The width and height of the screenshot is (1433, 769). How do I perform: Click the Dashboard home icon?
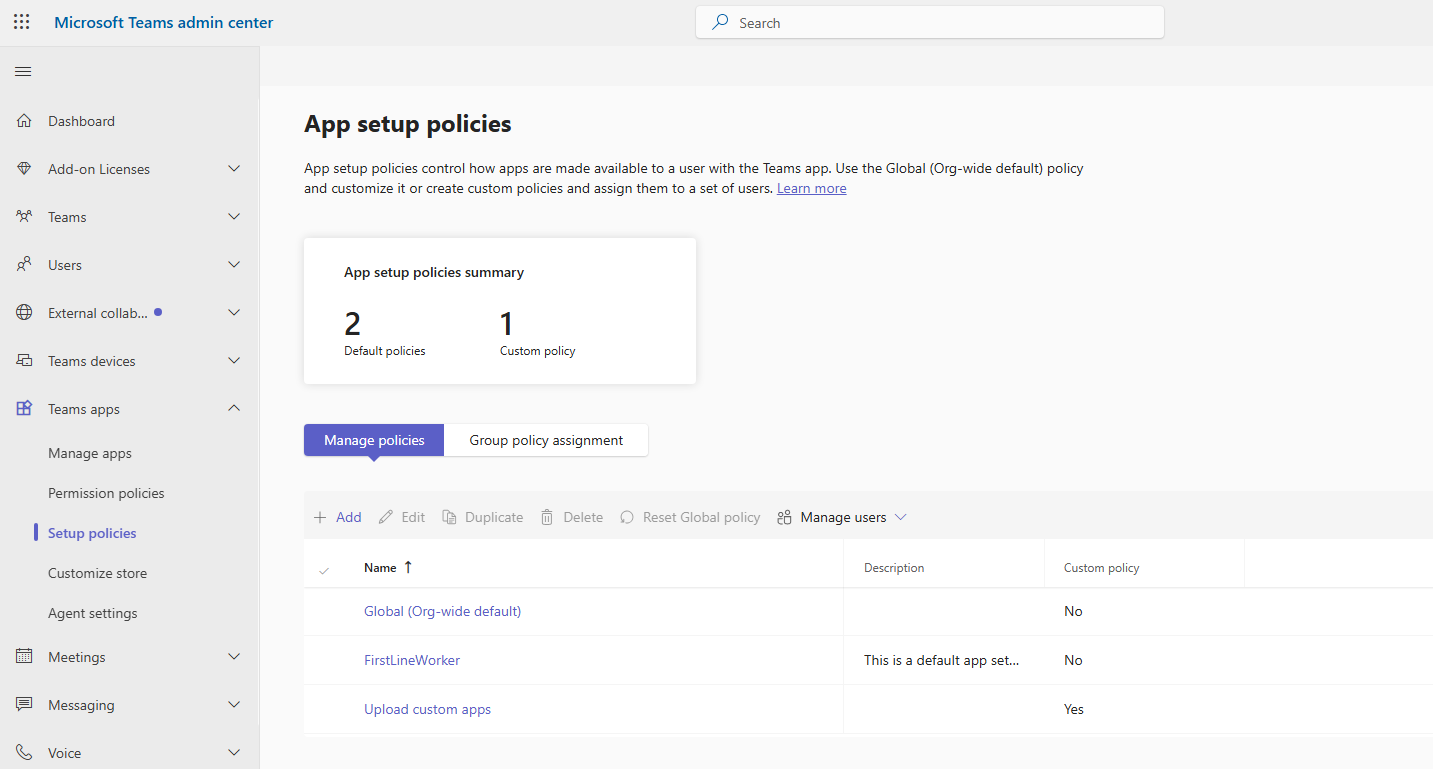[24, 121]
